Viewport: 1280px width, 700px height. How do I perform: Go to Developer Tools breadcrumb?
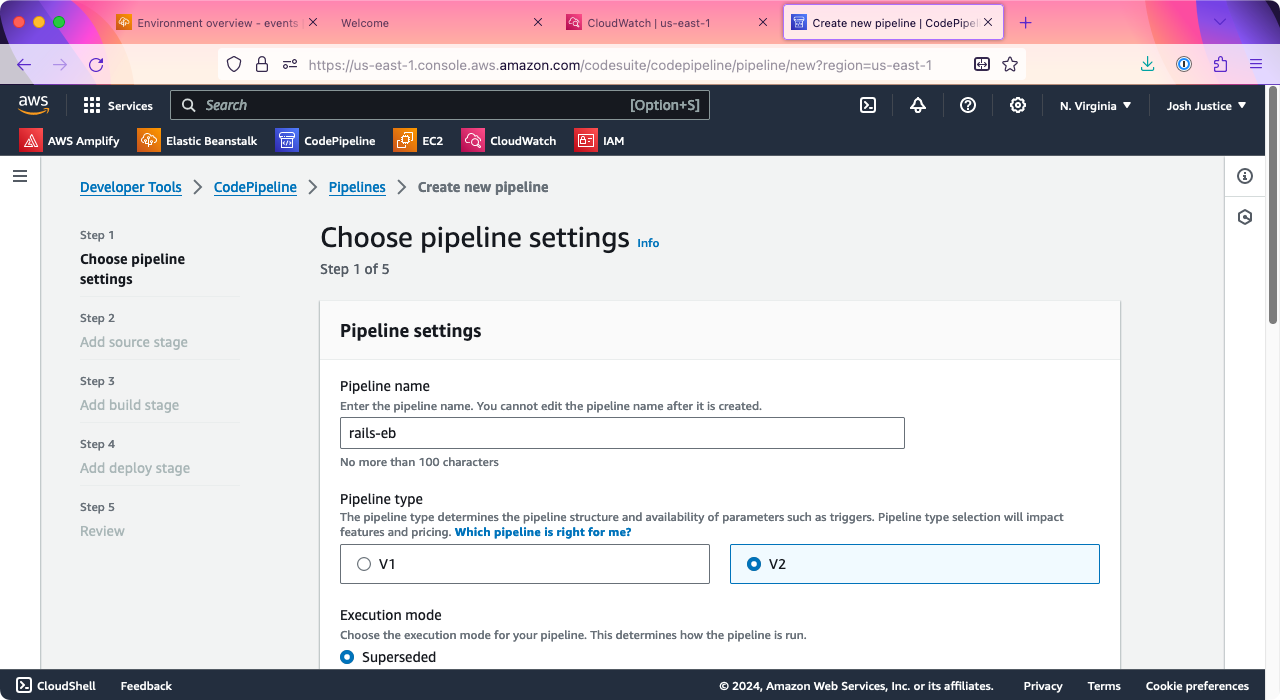coord(131,187)
